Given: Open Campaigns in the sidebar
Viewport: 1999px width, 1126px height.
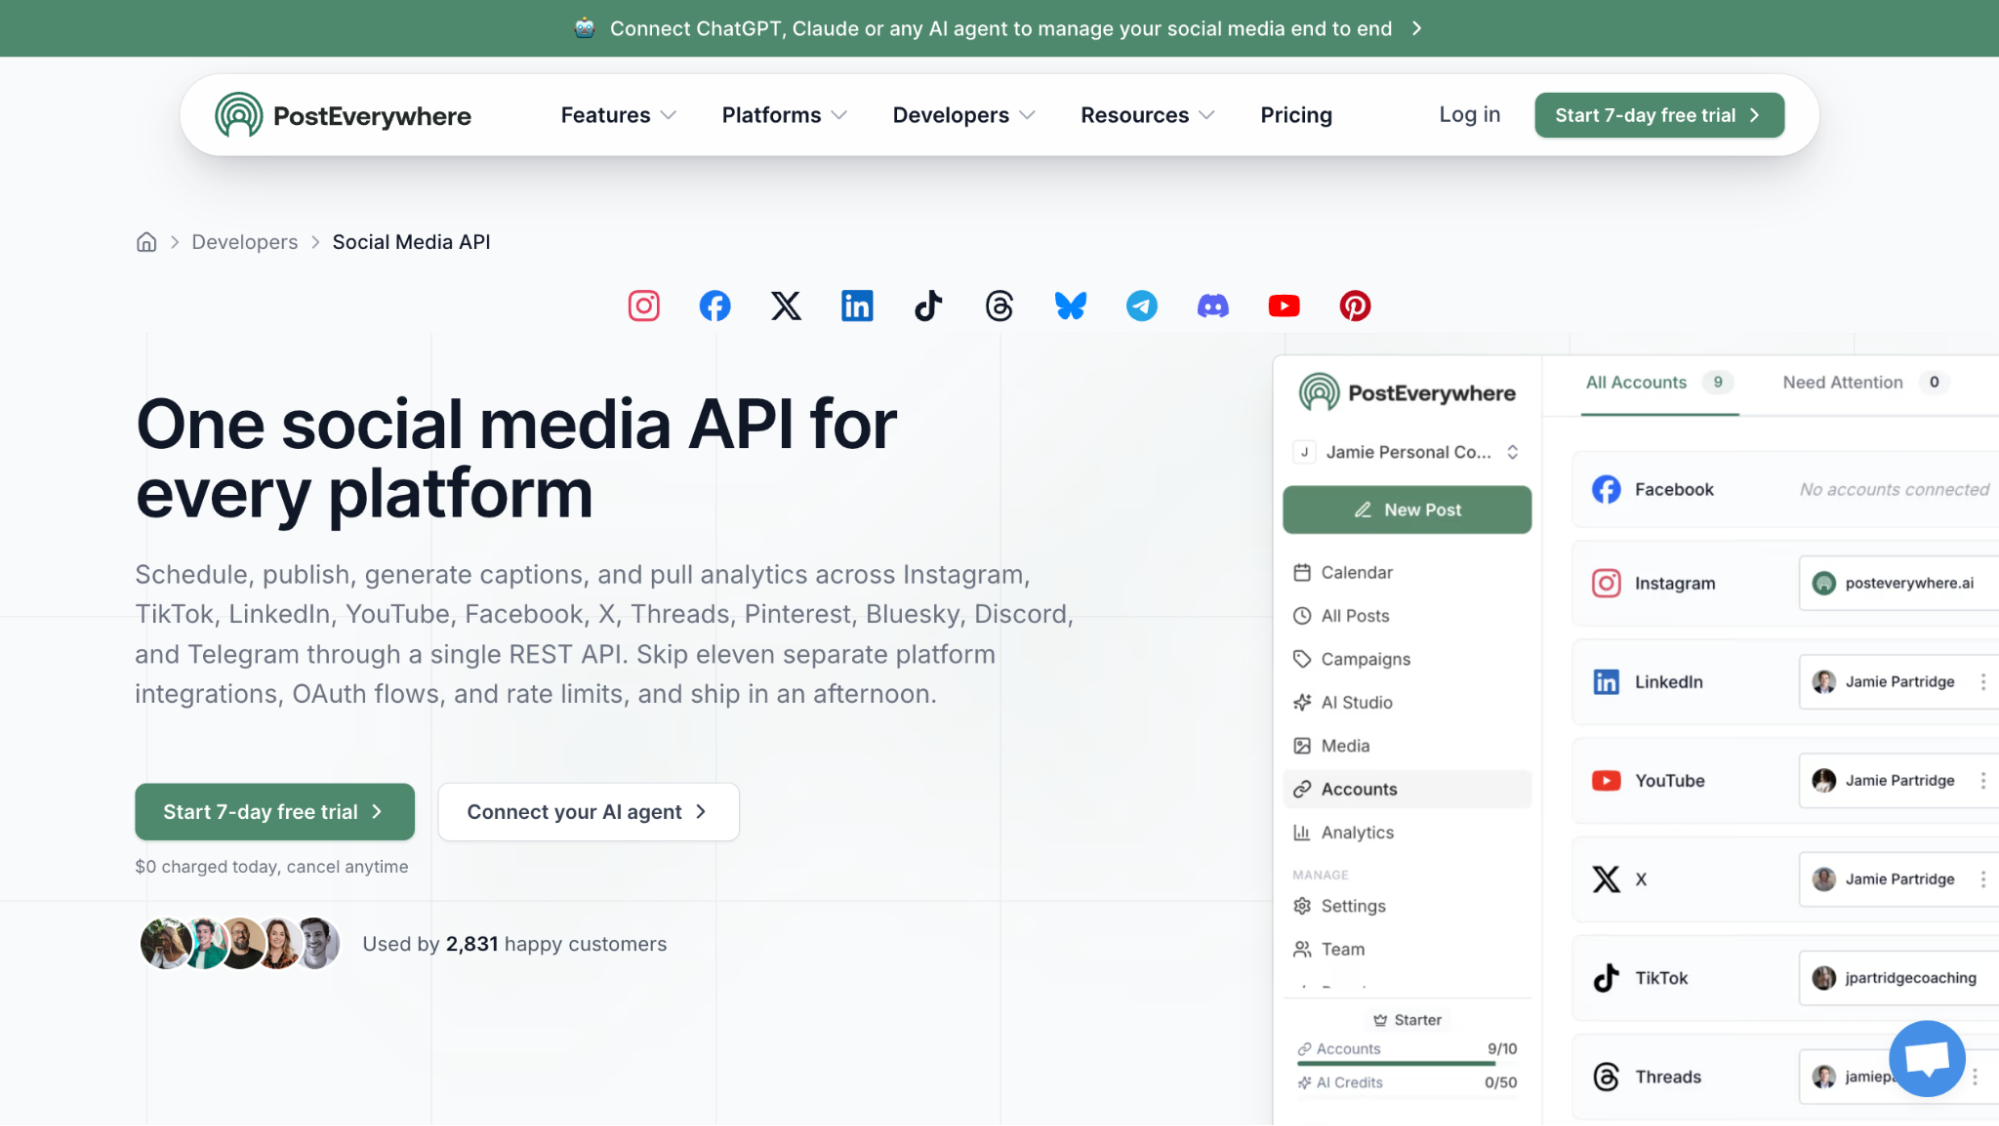Looking at the screenshot, I should [x=1407, y=659].
